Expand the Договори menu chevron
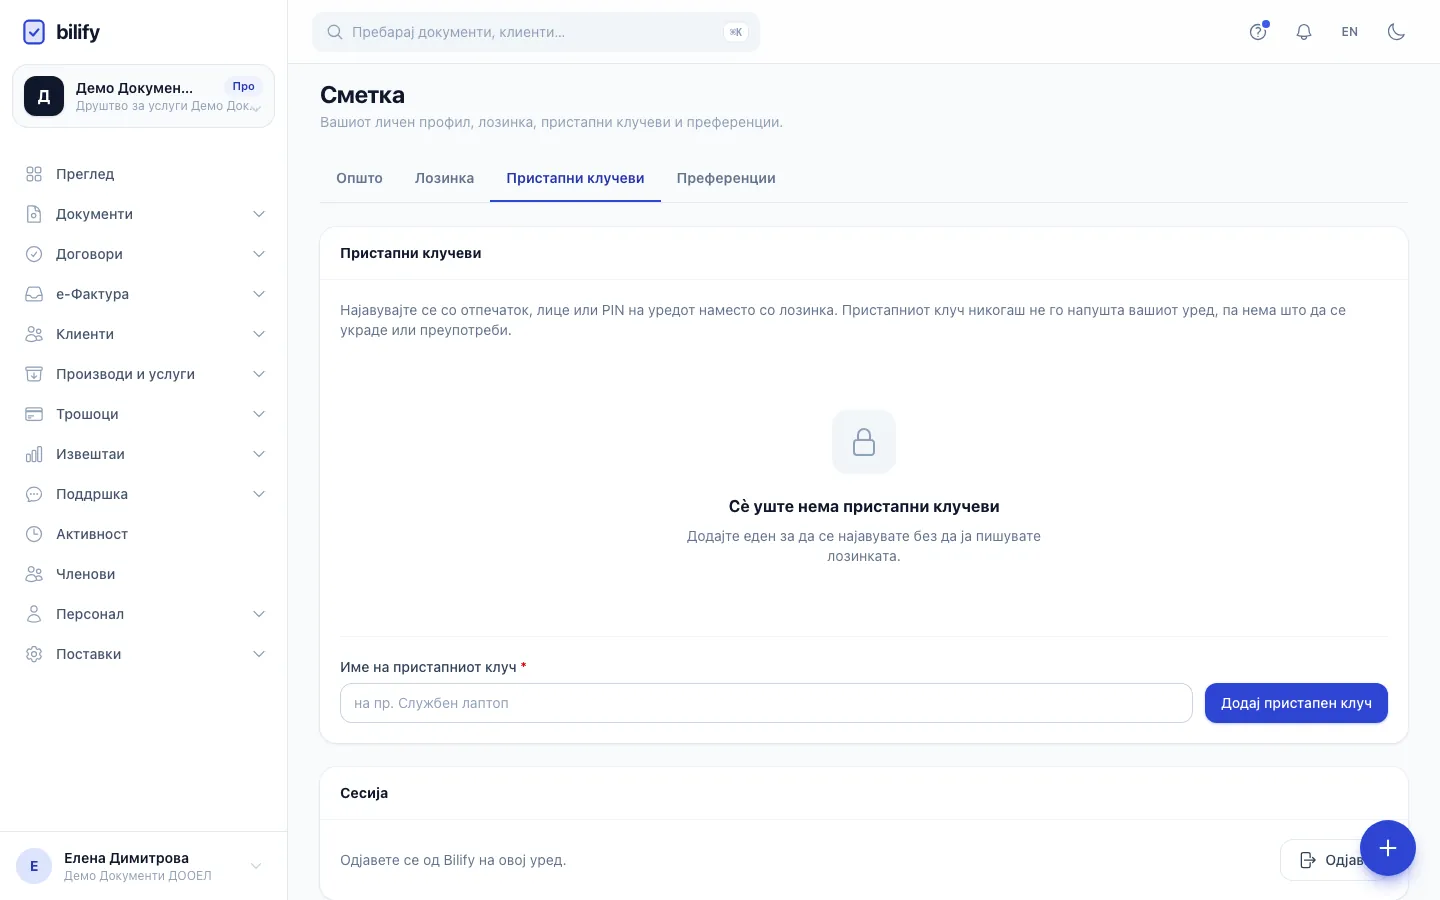Screen dimensions: 1440x900 [x=259, y=254]
